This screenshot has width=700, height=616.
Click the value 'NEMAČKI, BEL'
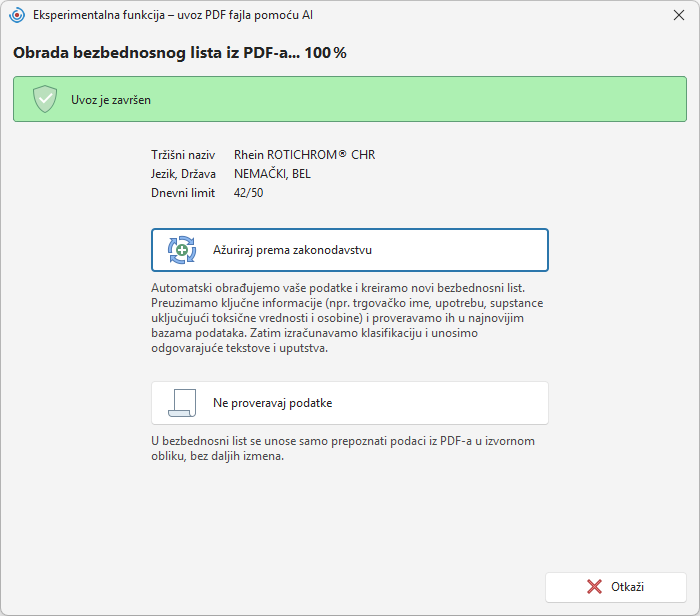click(x=272, y=174)
